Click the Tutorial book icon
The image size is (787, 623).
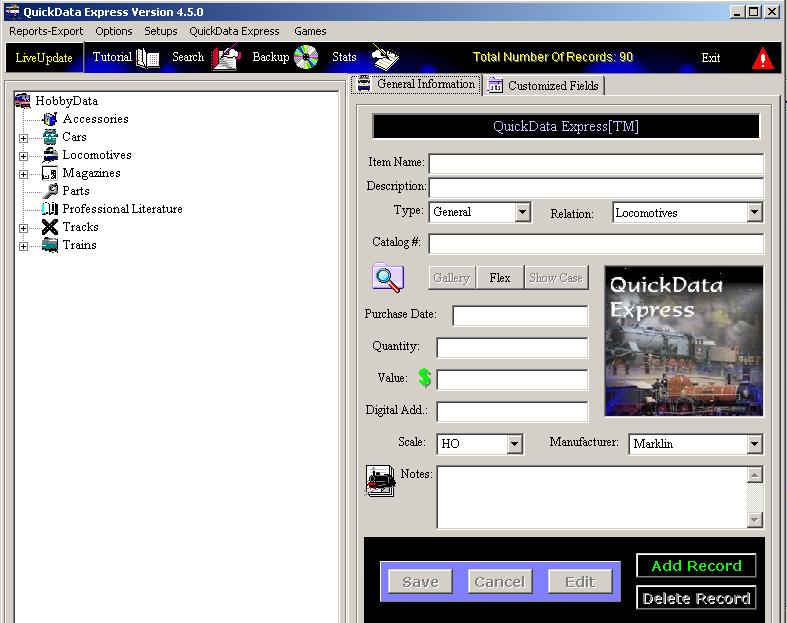[148, 58]
